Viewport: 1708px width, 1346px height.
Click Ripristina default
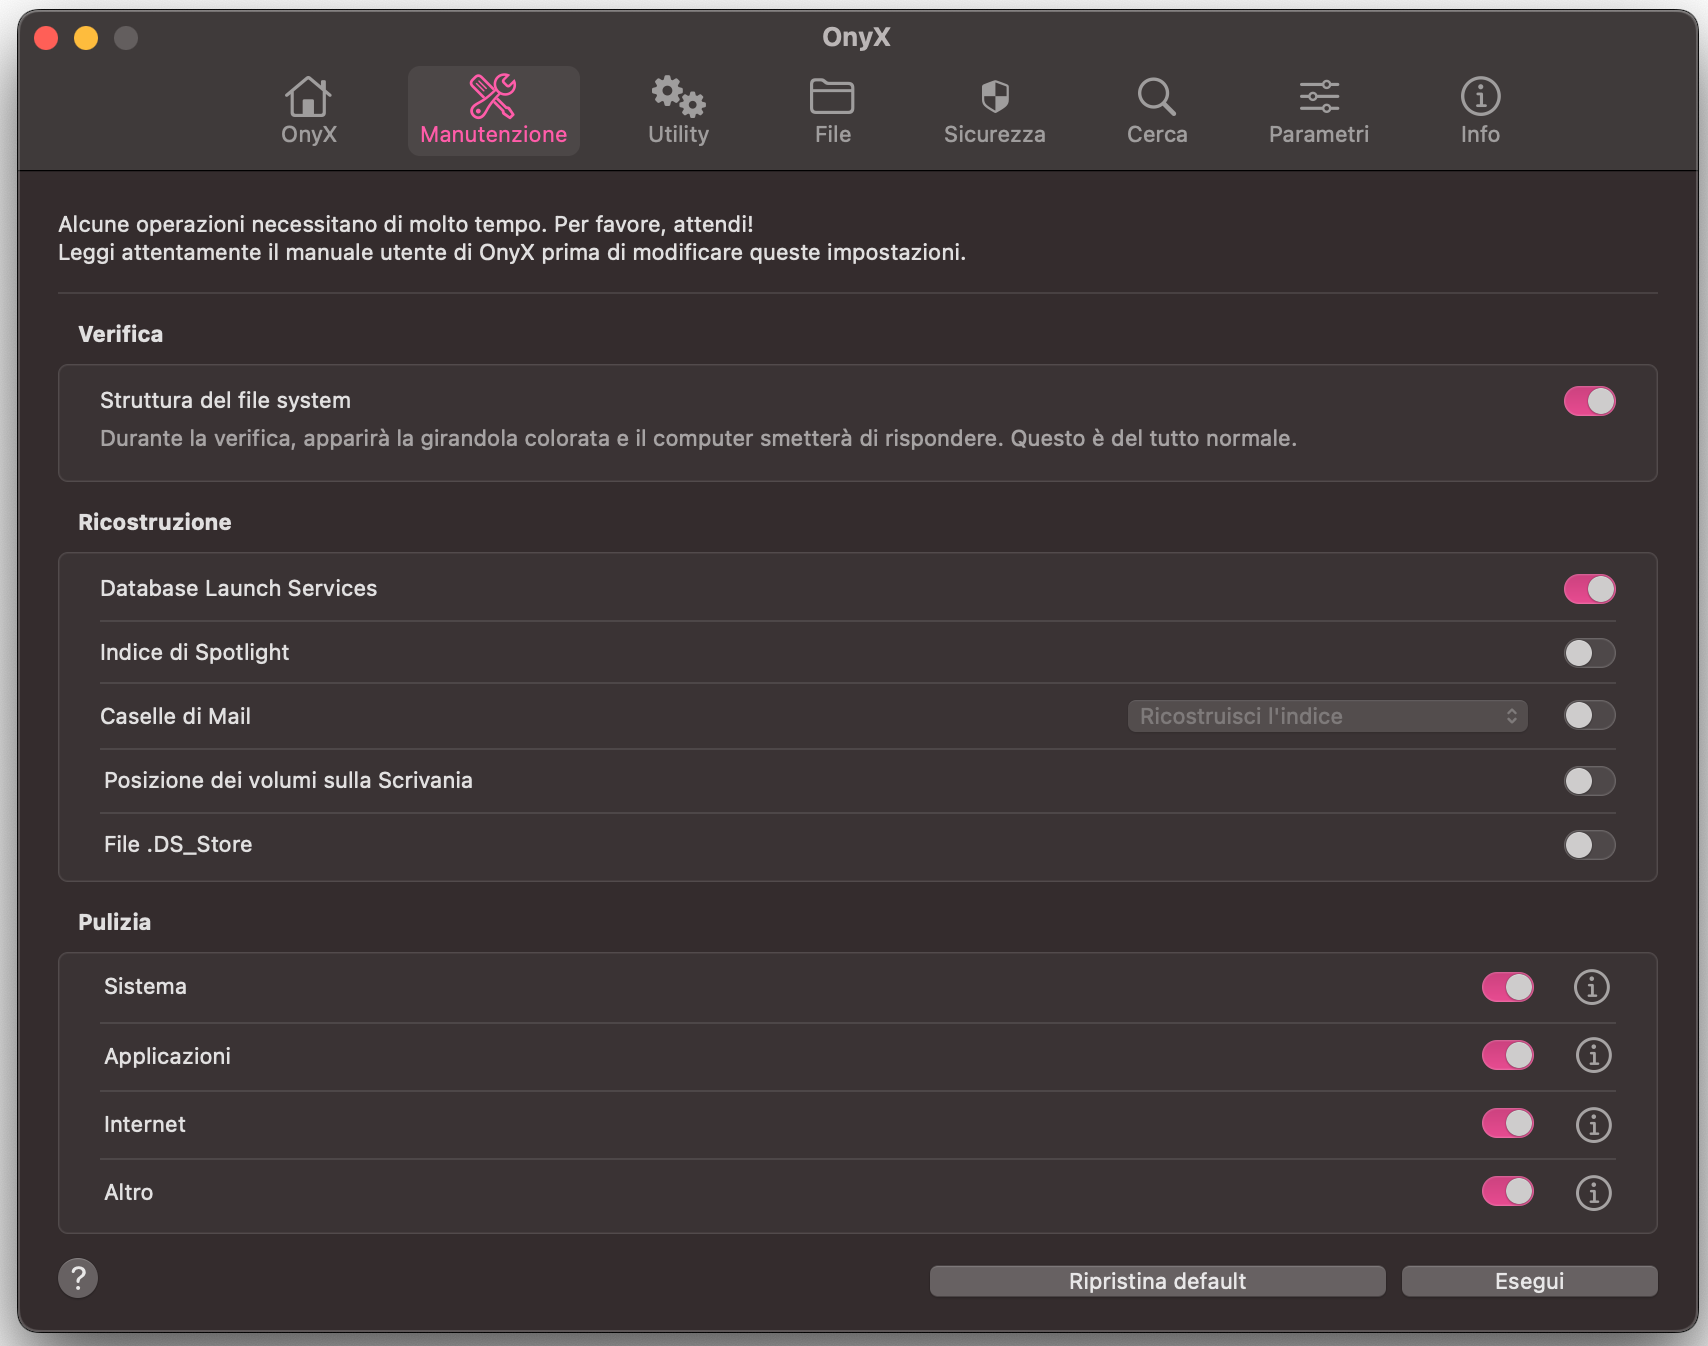point(1157,1280)
